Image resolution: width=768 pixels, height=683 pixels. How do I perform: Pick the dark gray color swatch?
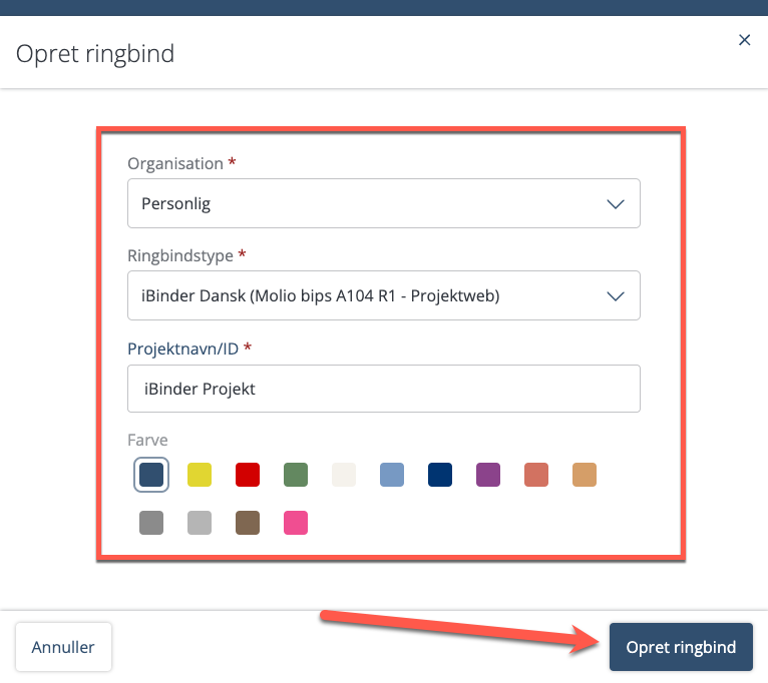[x=151, y=523]
